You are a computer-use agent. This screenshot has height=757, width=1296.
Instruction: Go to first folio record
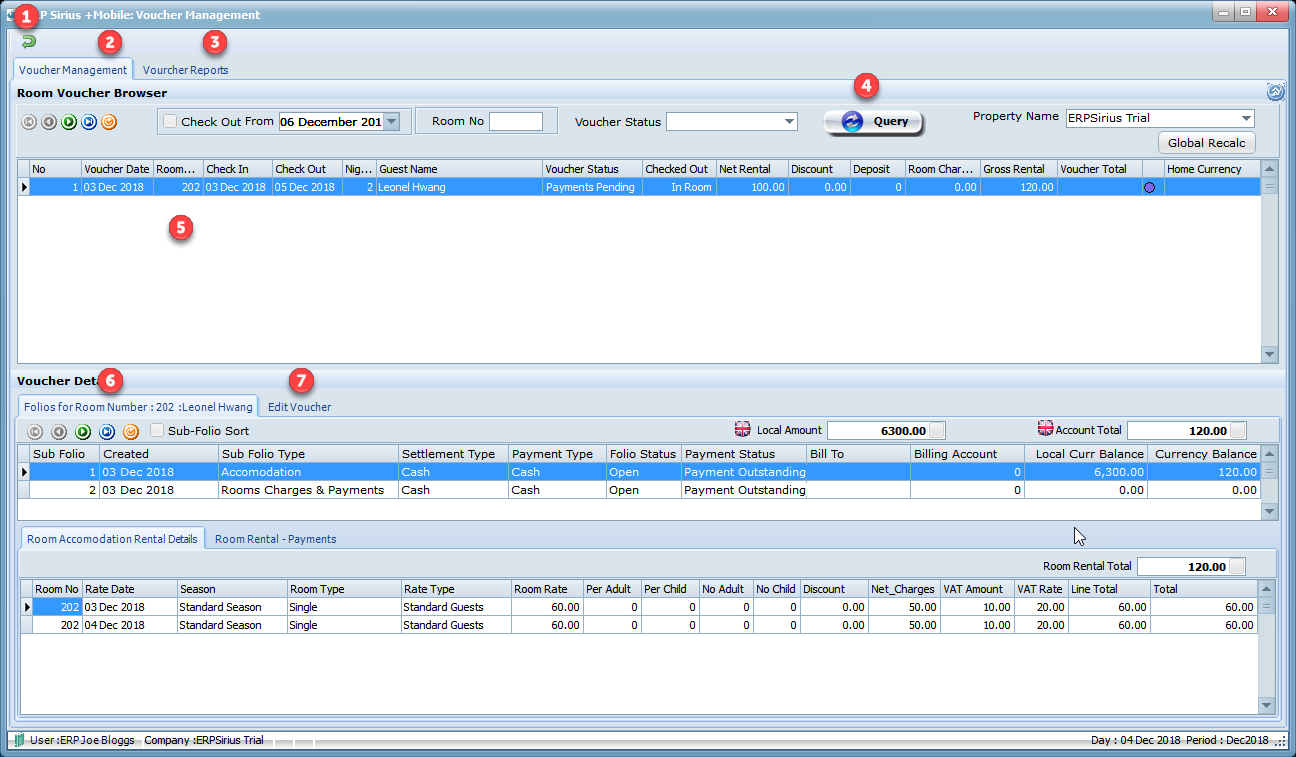(35, 432)
